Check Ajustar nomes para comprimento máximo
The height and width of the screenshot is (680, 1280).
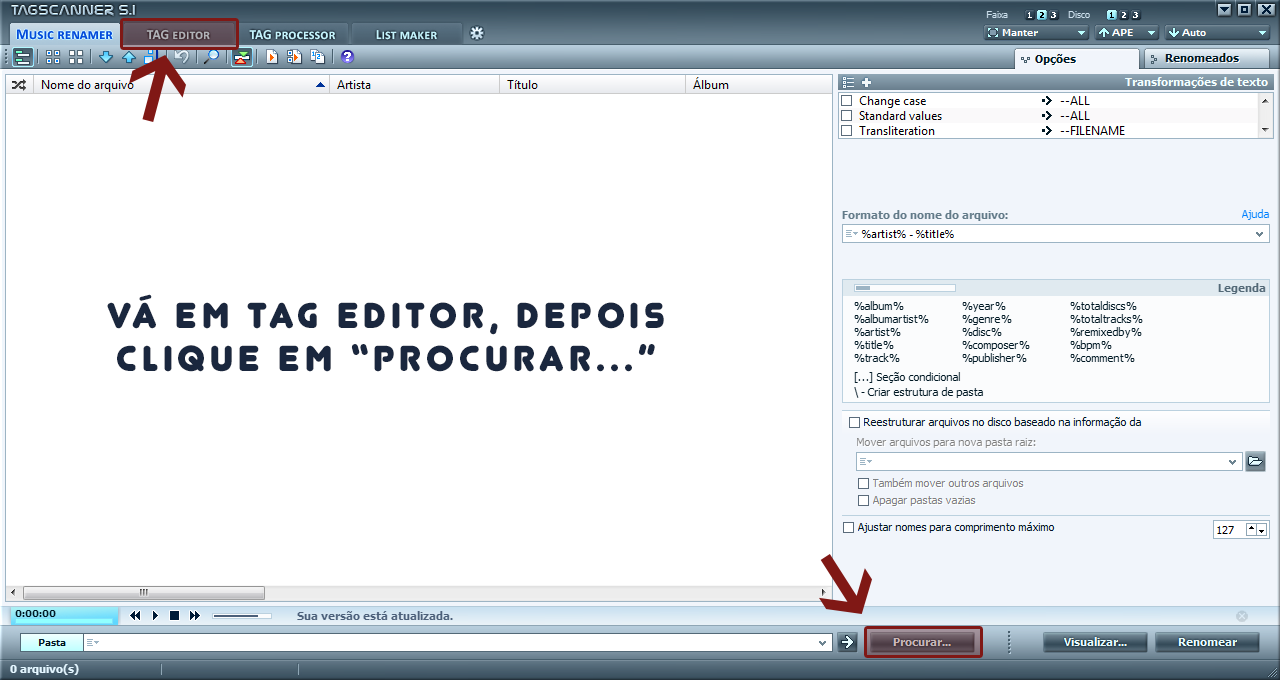click(x=849, y=527)
